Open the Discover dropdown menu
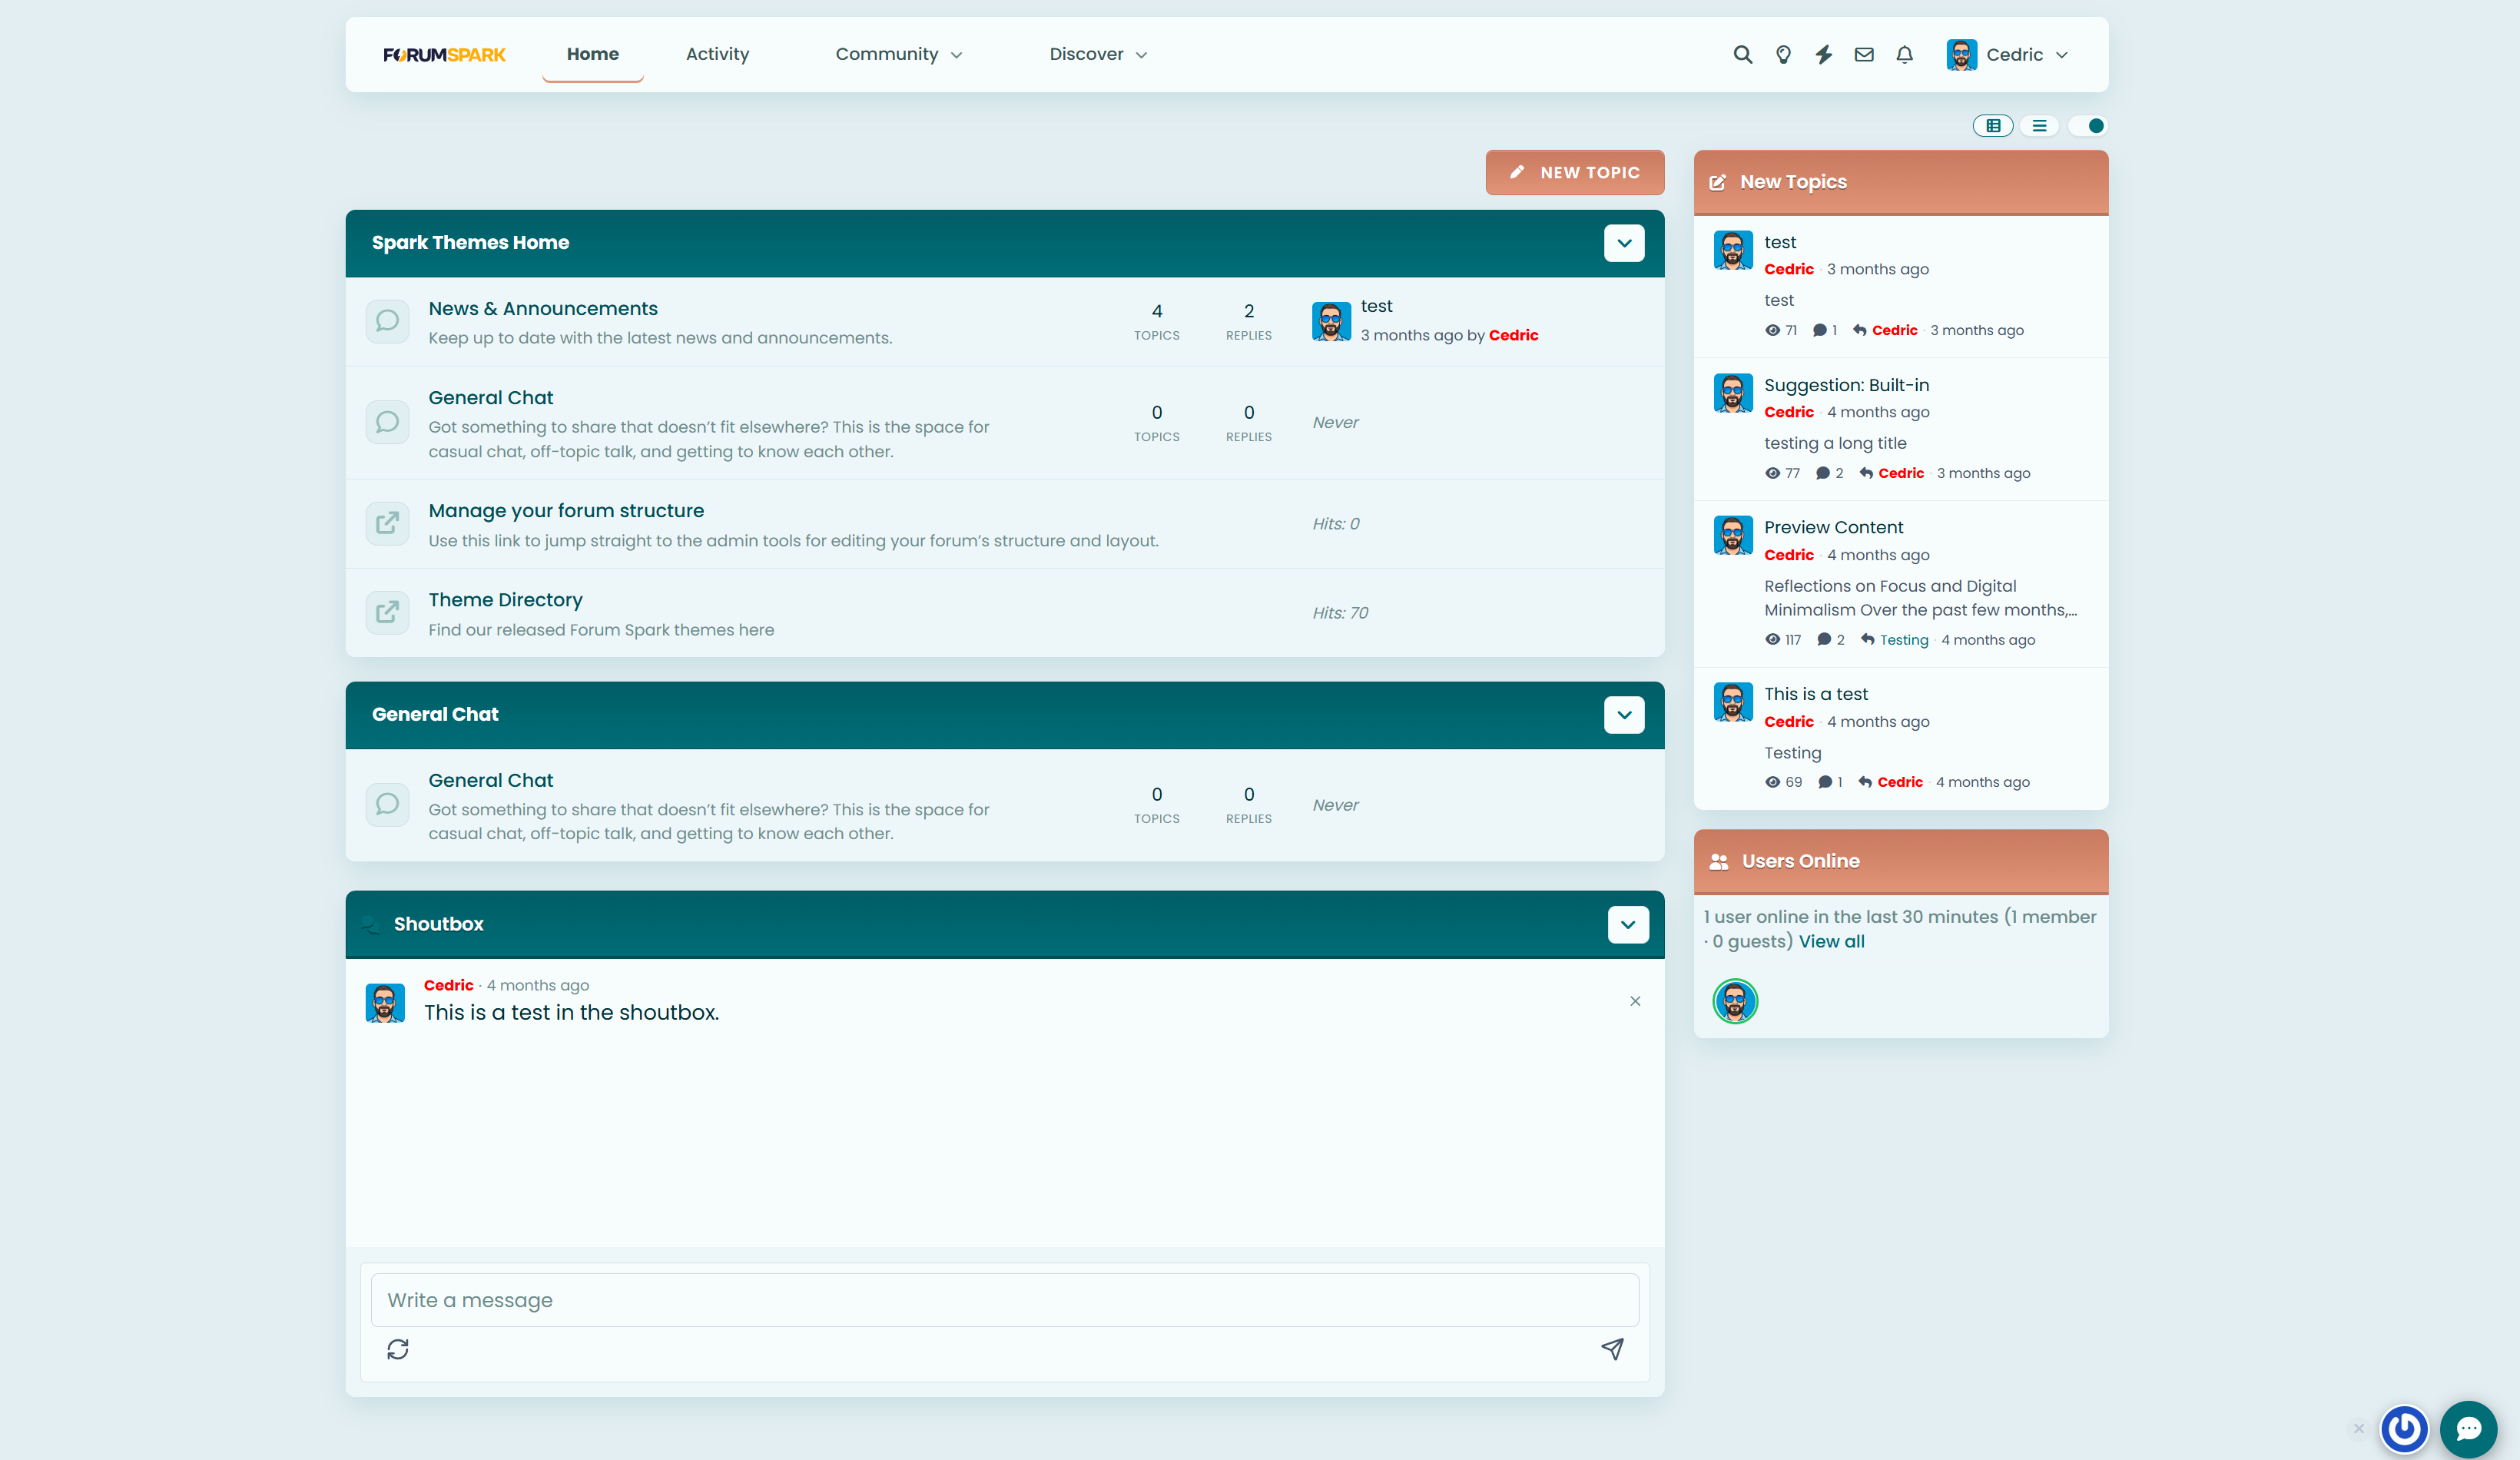This screenshot has height=1460, width=2520. point(1097,55)
